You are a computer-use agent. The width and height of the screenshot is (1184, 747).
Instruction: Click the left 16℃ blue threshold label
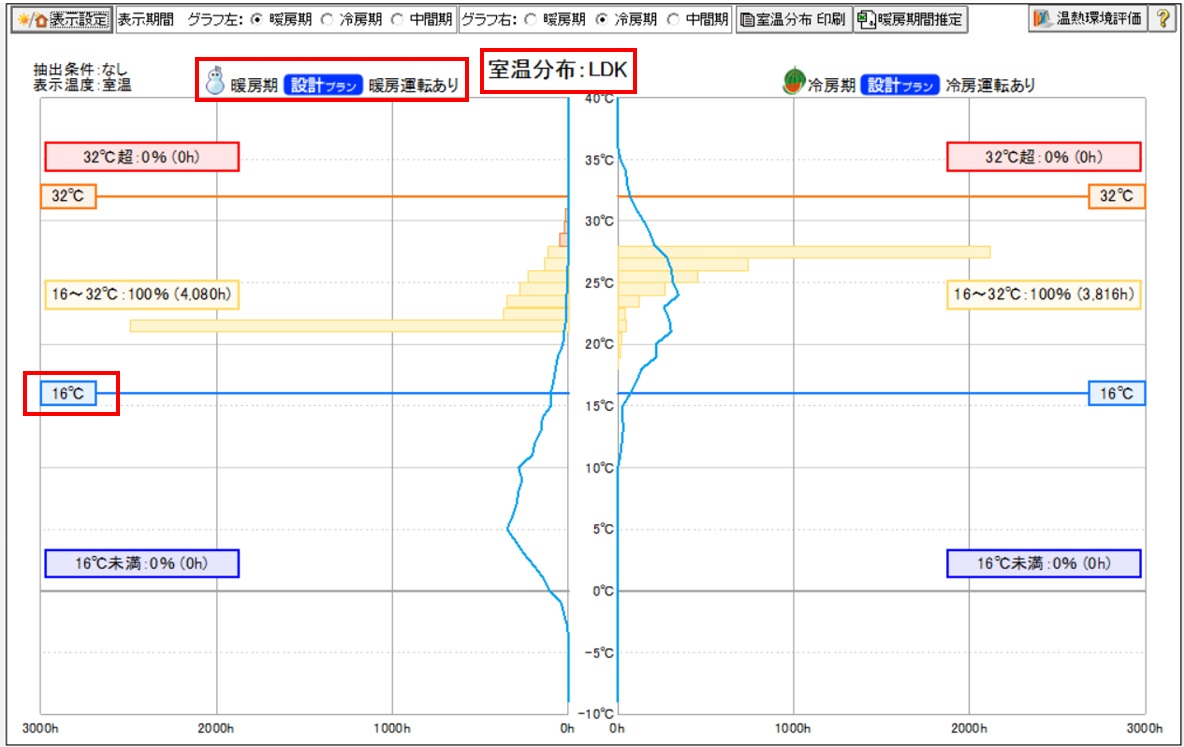tap(69, 394)
